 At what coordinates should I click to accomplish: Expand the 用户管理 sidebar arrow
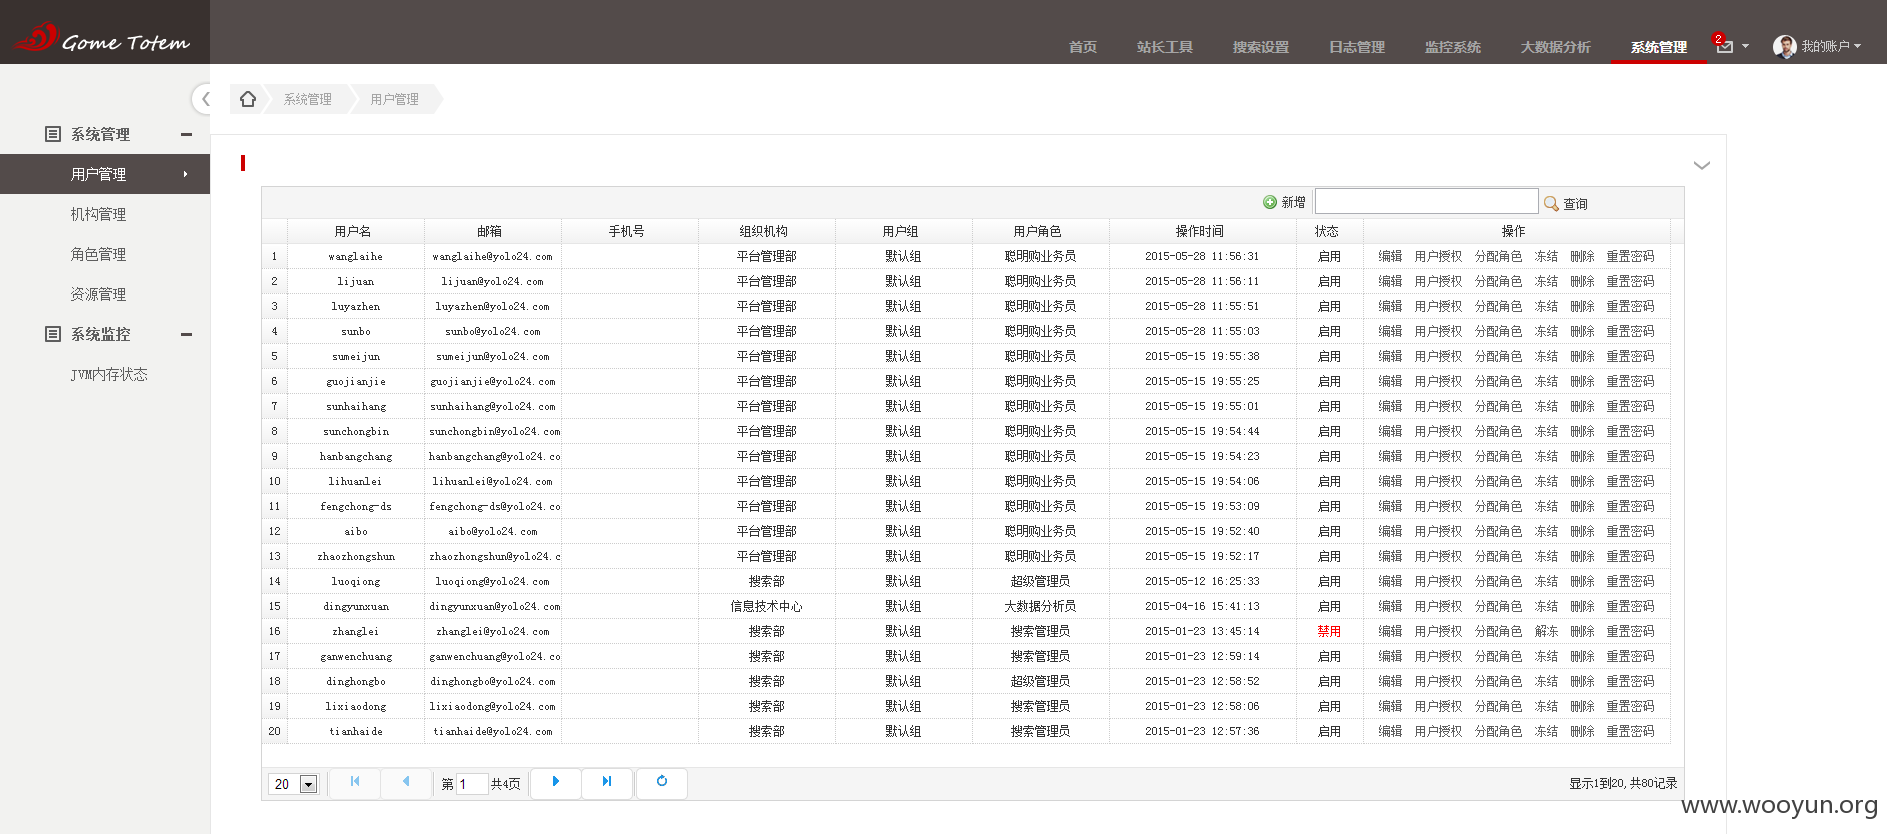185,174
